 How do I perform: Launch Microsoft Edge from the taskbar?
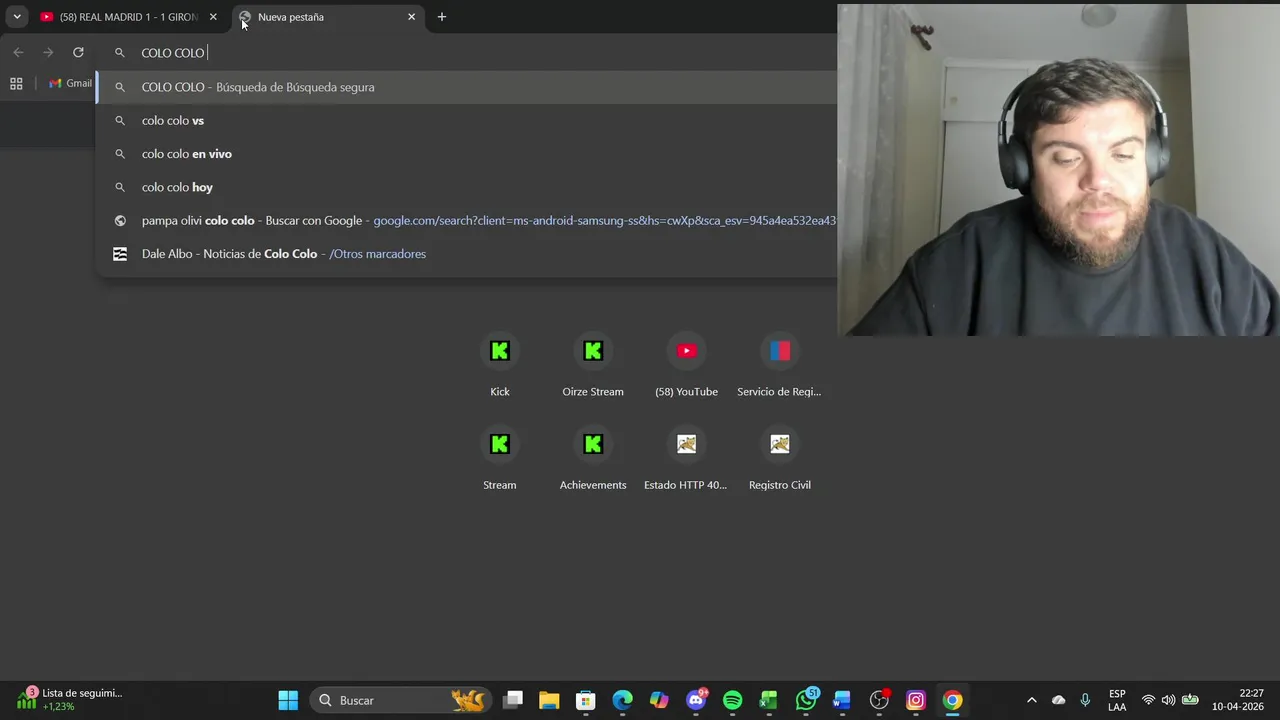(622, 700)
